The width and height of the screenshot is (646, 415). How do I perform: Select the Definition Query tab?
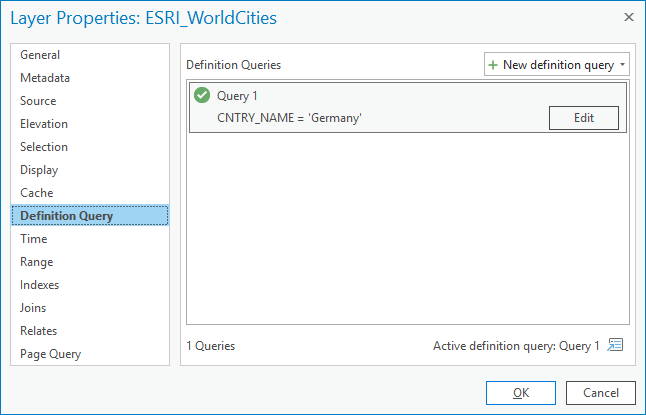(90, 216)
